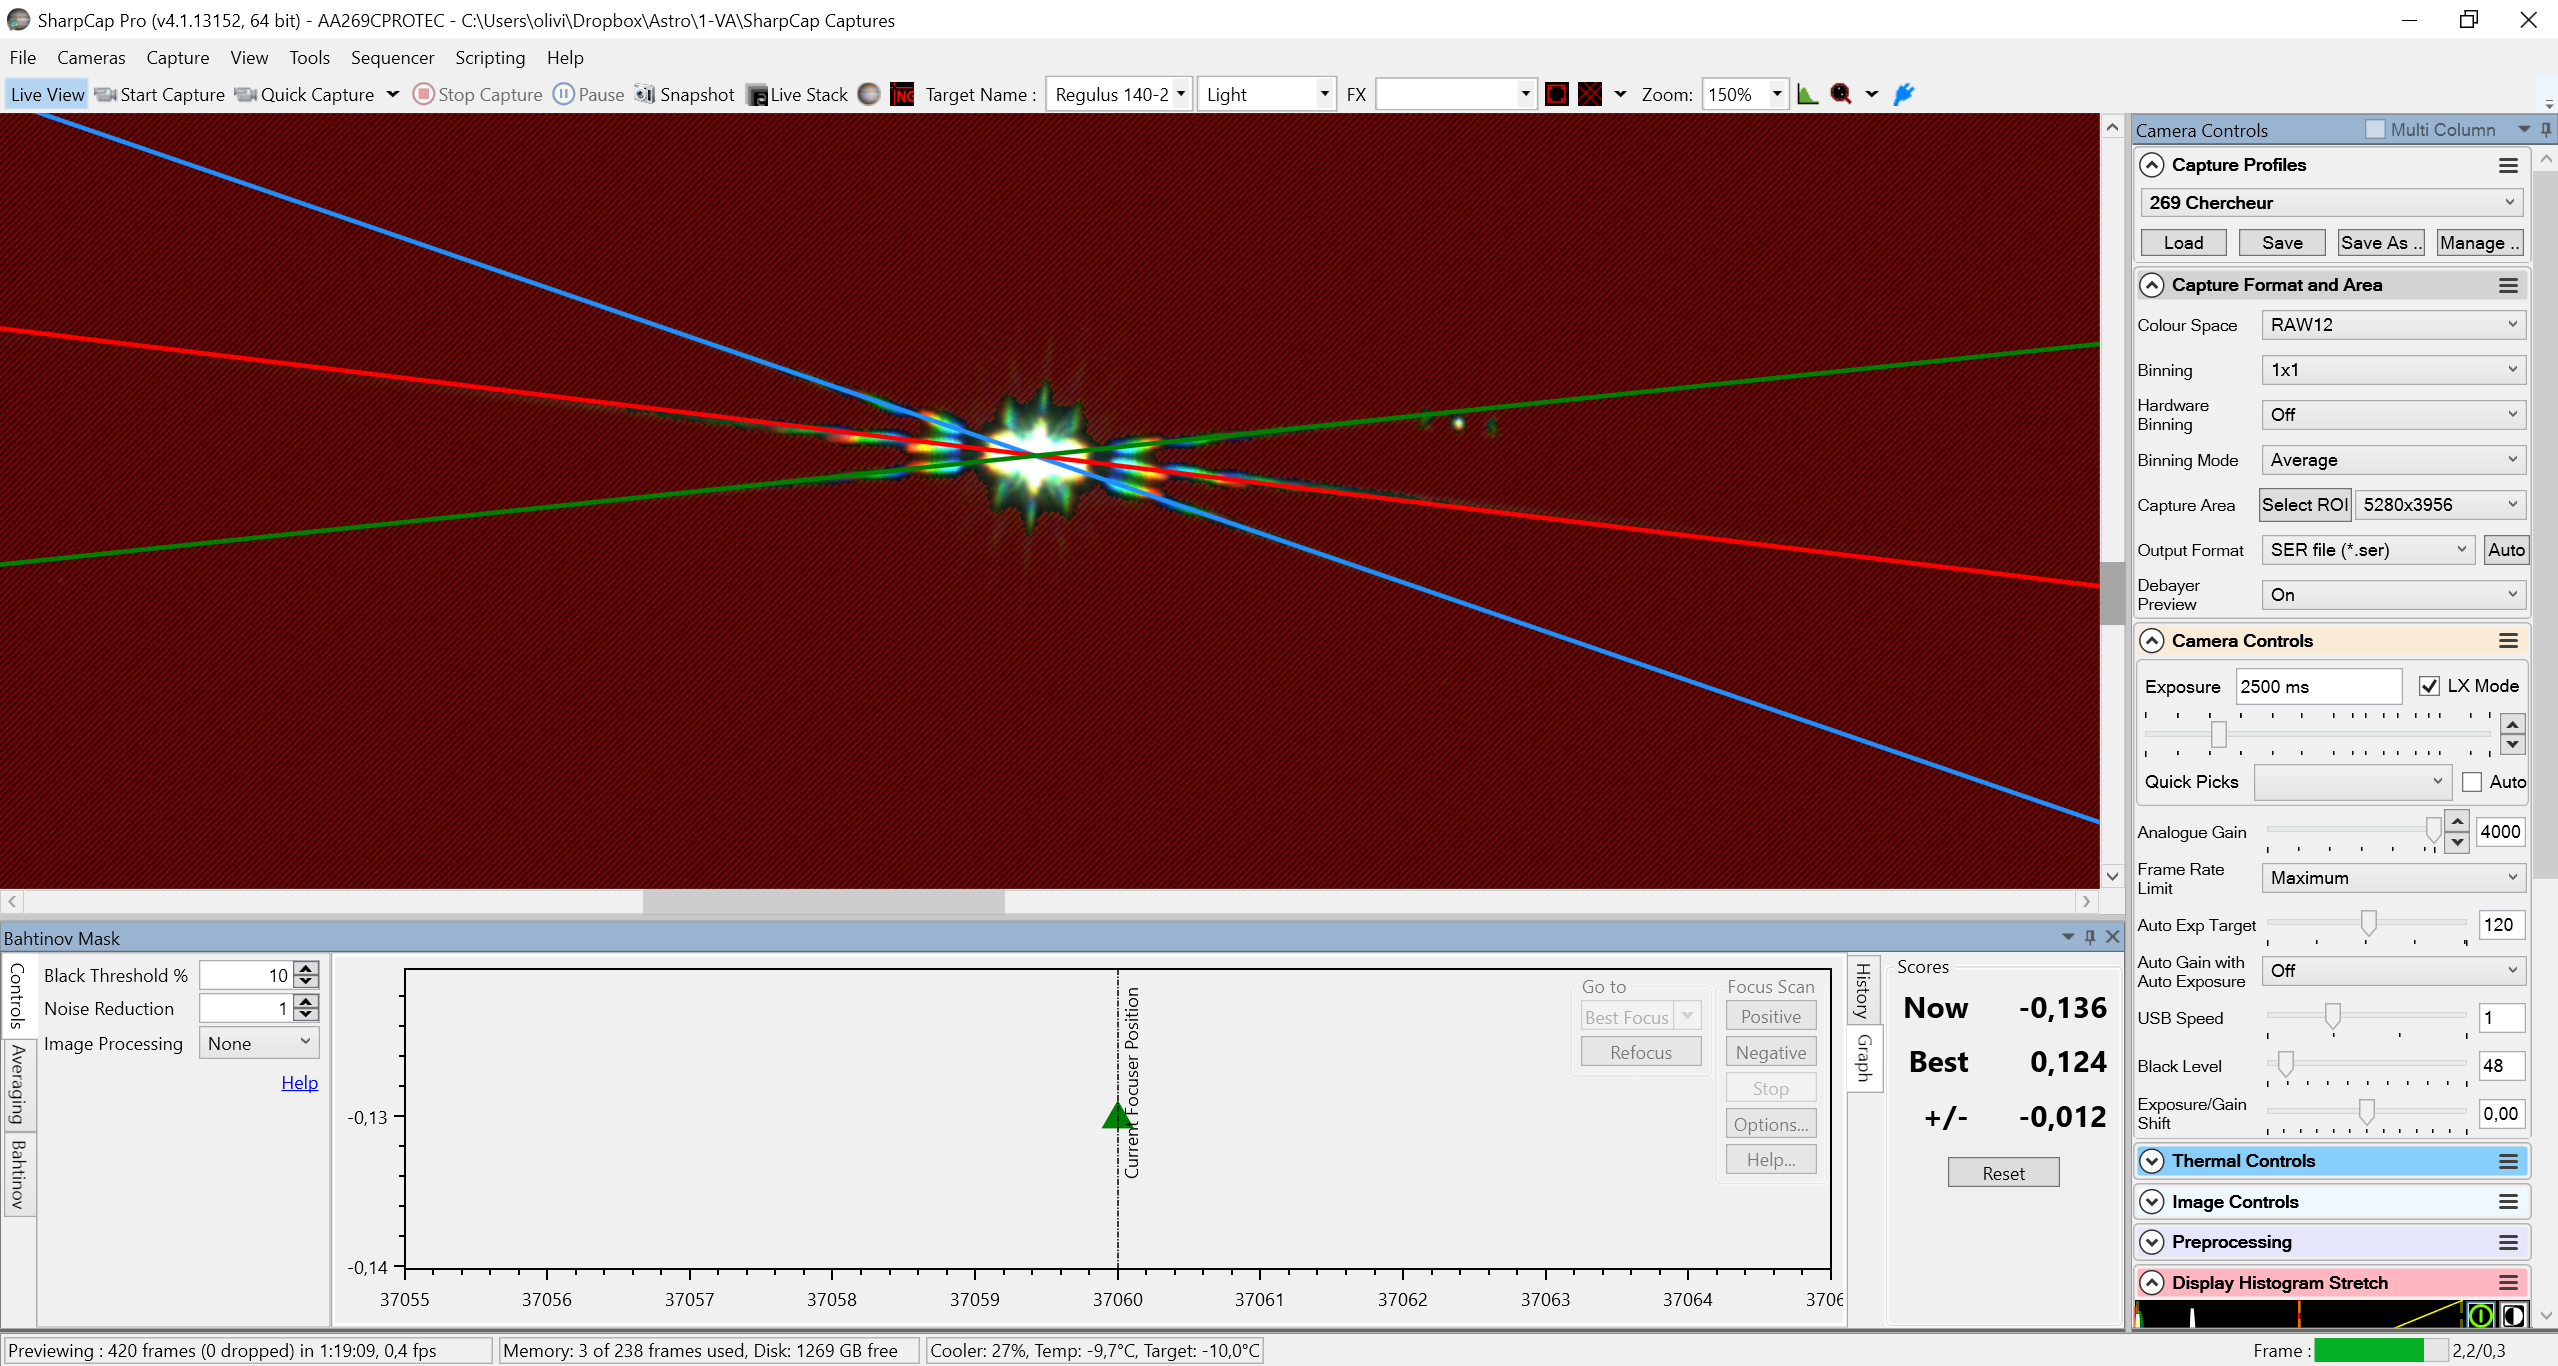
Task: Toggle the LX Mode checkbox
Action: tap(2429, 686)
